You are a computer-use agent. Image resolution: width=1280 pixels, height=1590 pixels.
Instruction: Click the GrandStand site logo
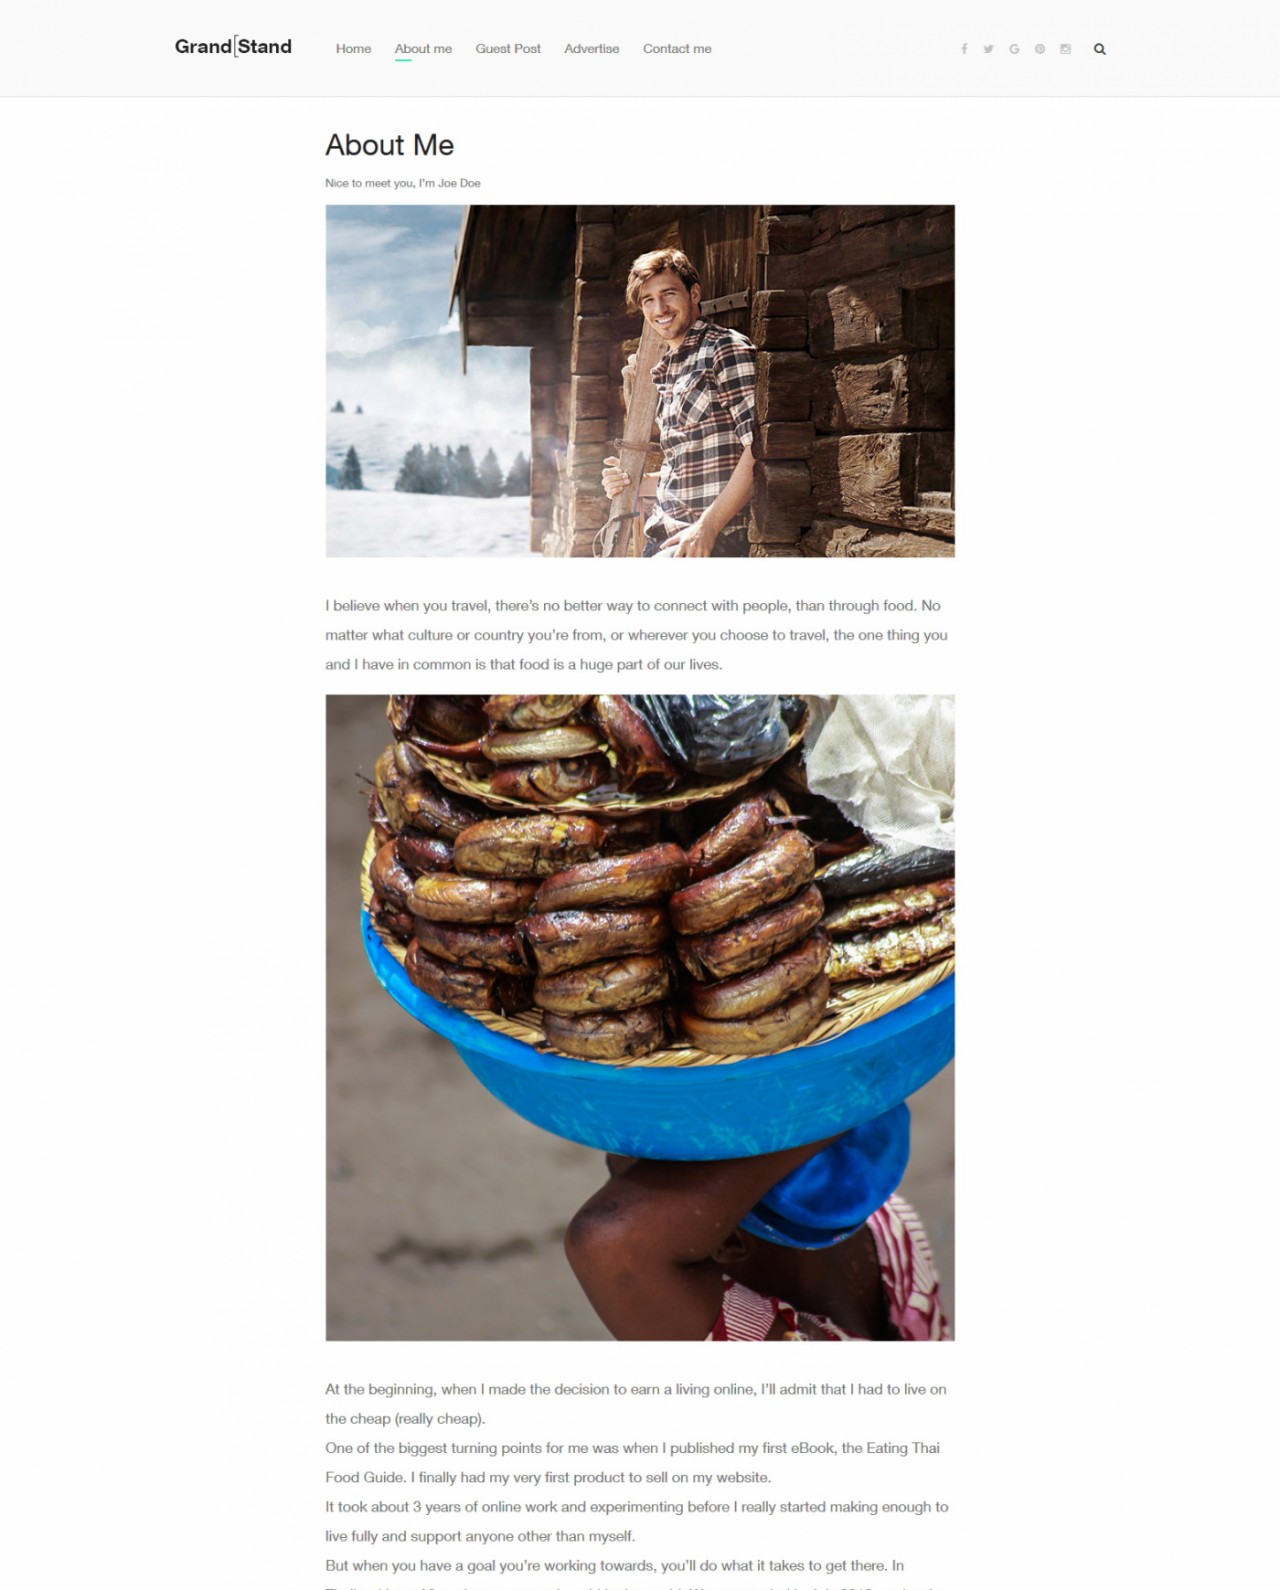pos(233,47)
